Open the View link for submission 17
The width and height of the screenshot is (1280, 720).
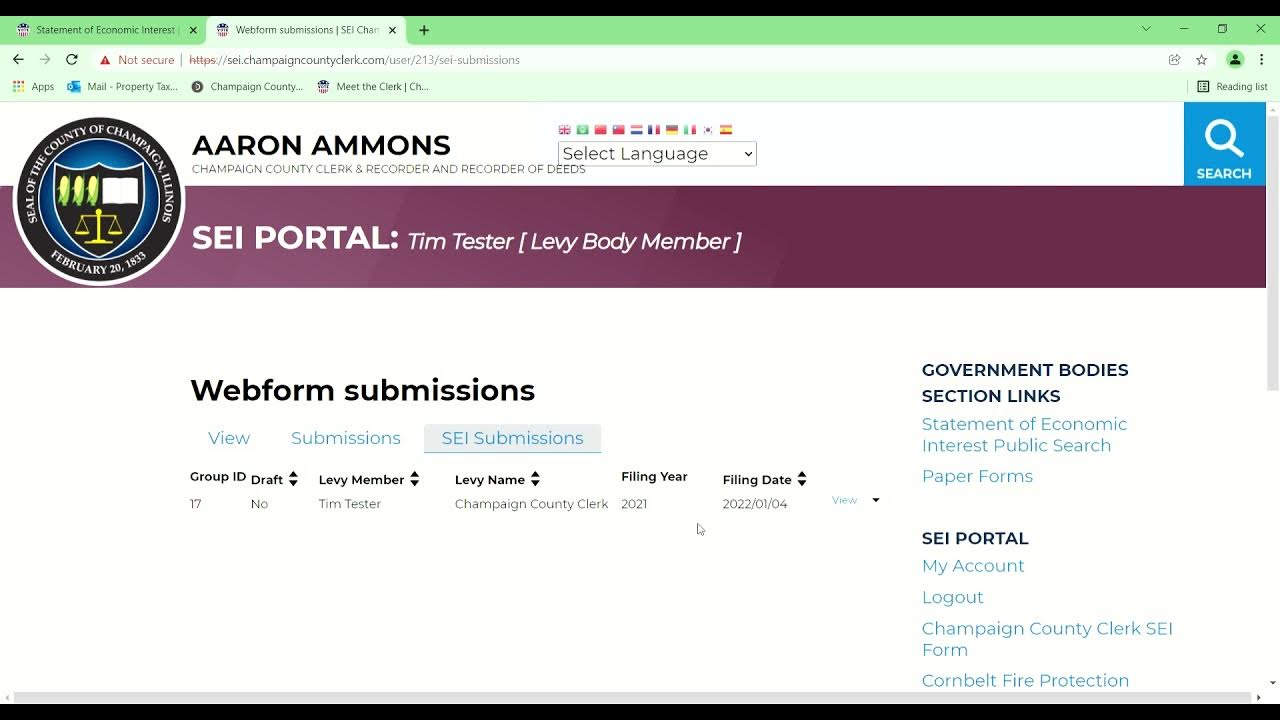tap(844, 500)
